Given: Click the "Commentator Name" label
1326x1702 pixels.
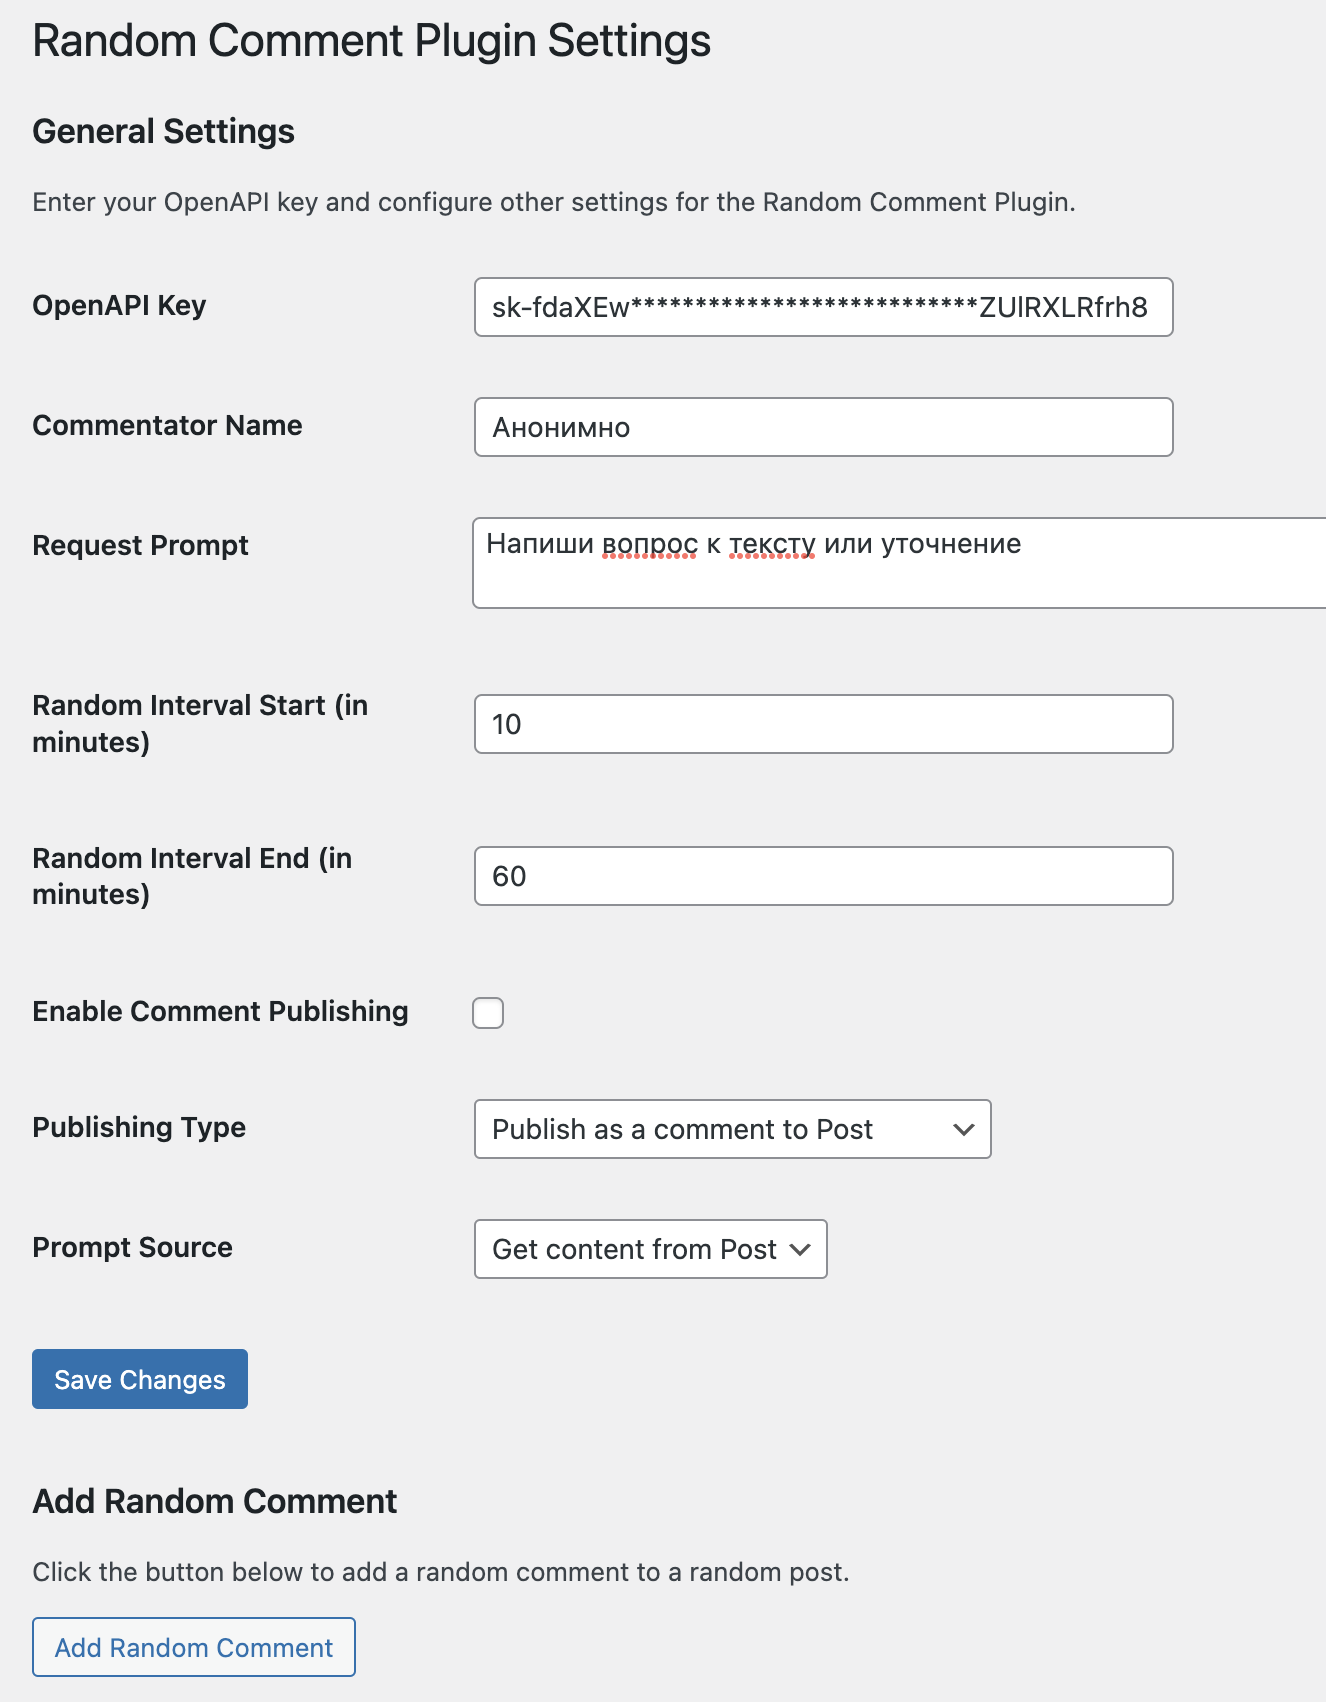Looking at the screenshot, I should [167, 425].
